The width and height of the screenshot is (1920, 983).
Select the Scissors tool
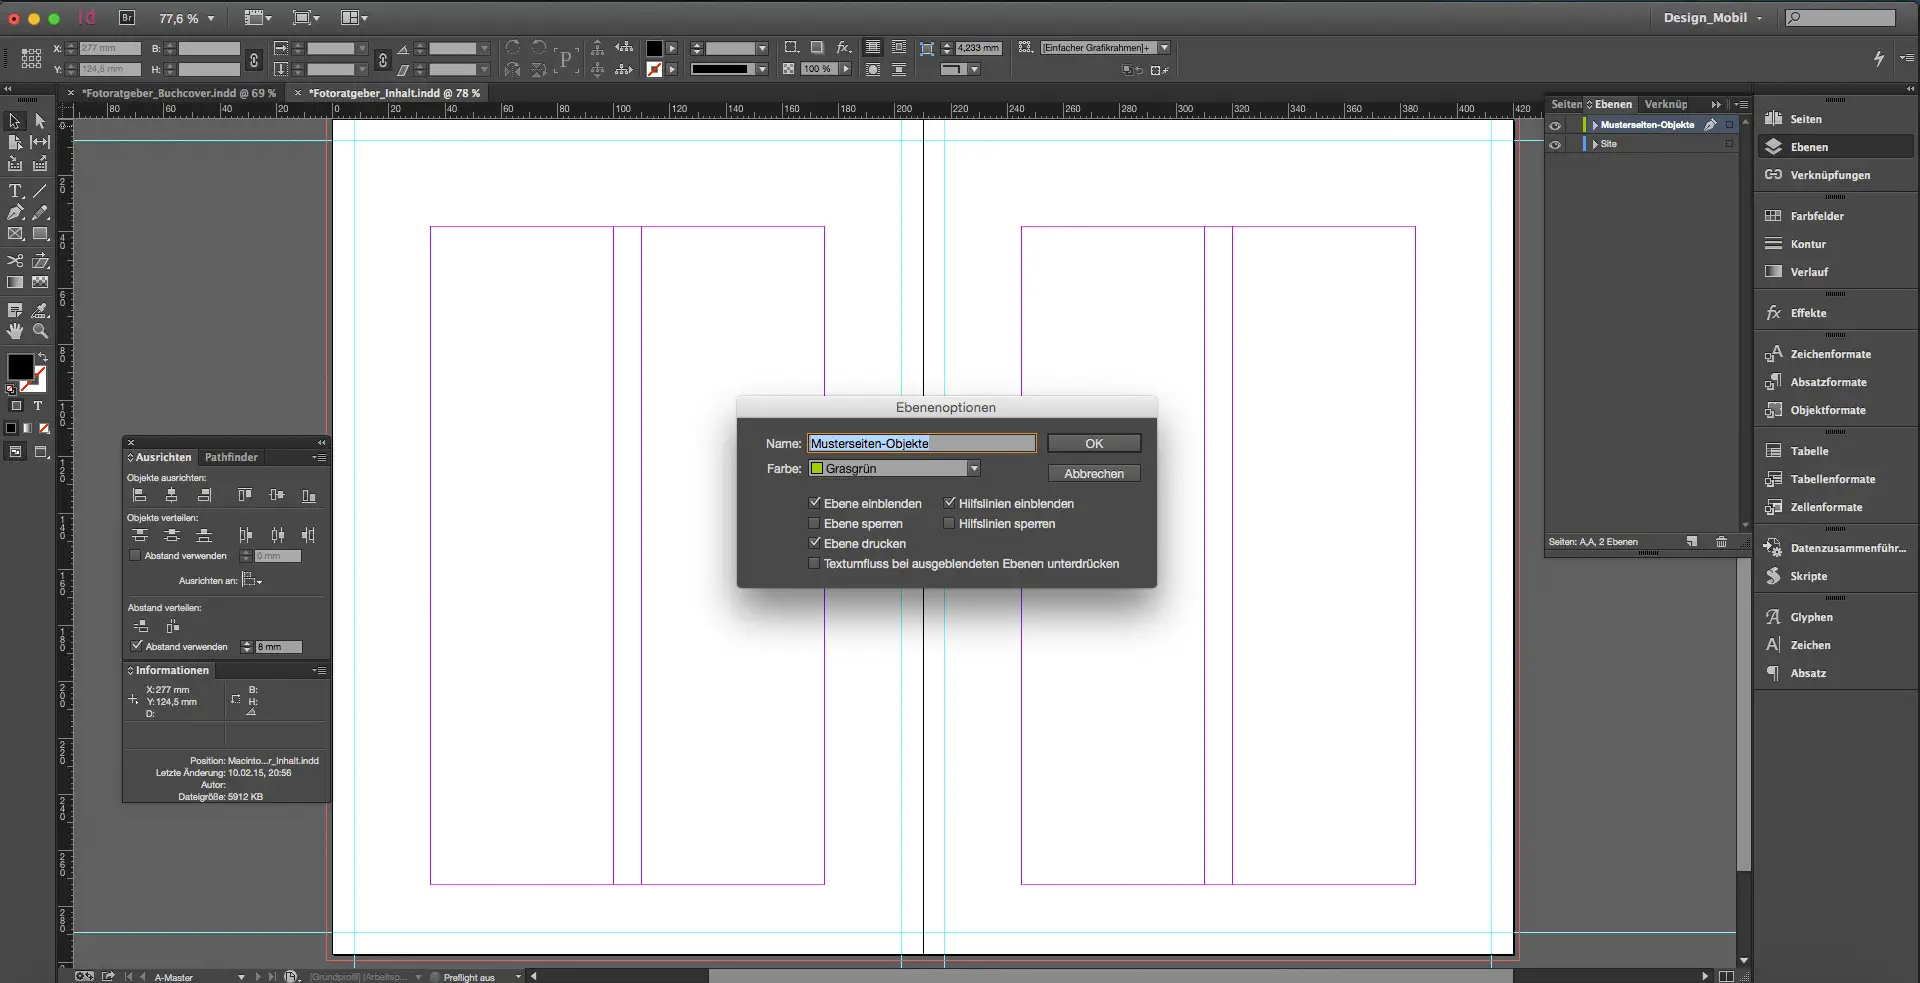15,260
